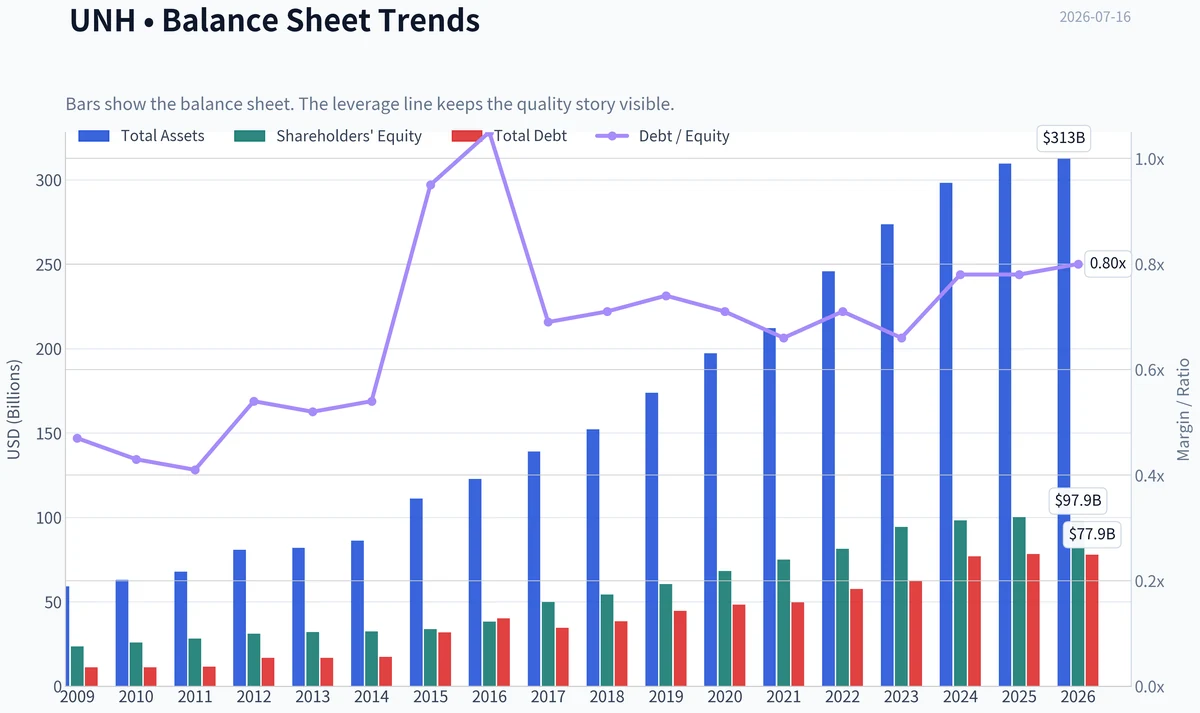The image size is (1200, 713).
Task: Click the 0.80x line end label
Action: coord(1107,264)
